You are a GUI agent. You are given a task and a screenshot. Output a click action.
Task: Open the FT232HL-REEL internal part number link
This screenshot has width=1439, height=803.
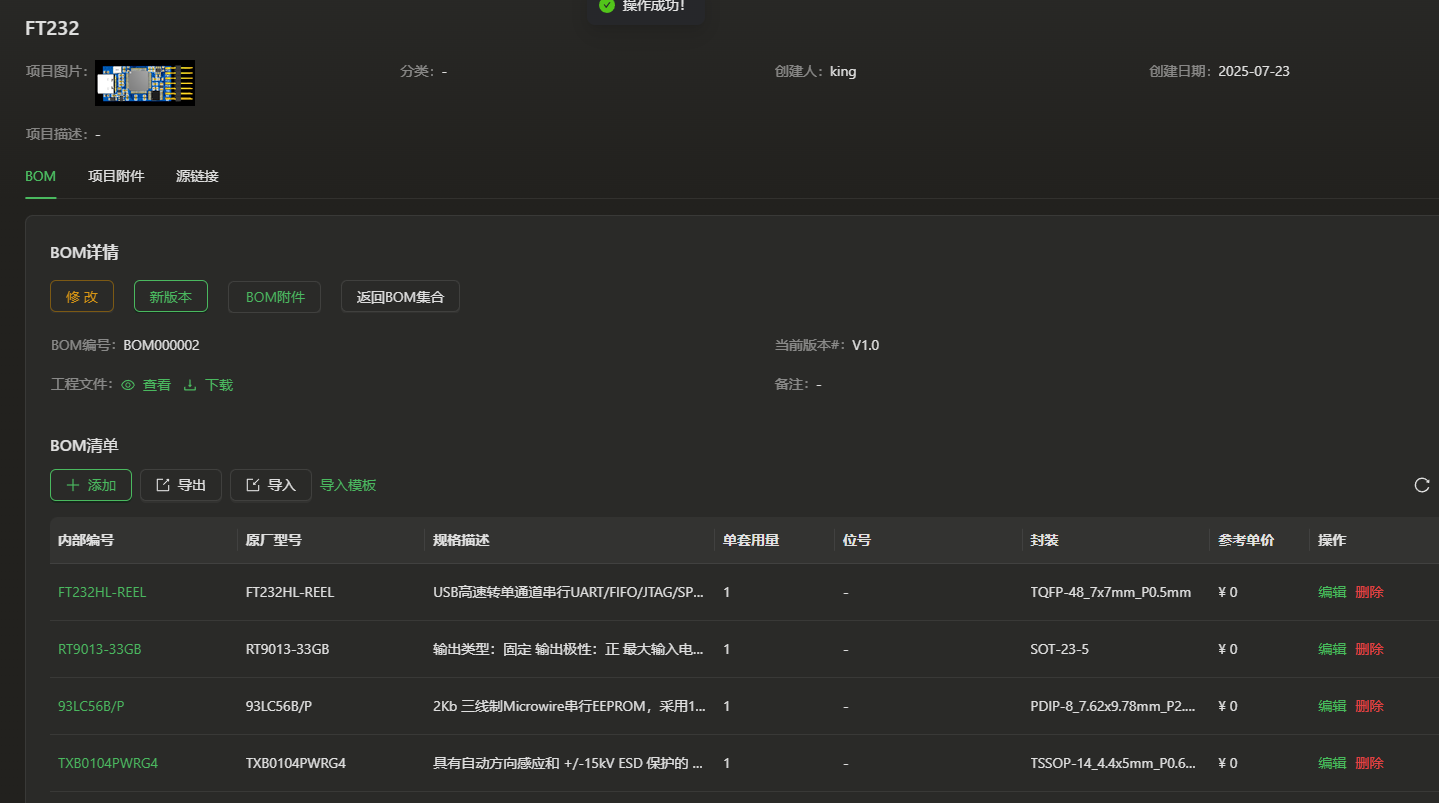click(102, 592)
